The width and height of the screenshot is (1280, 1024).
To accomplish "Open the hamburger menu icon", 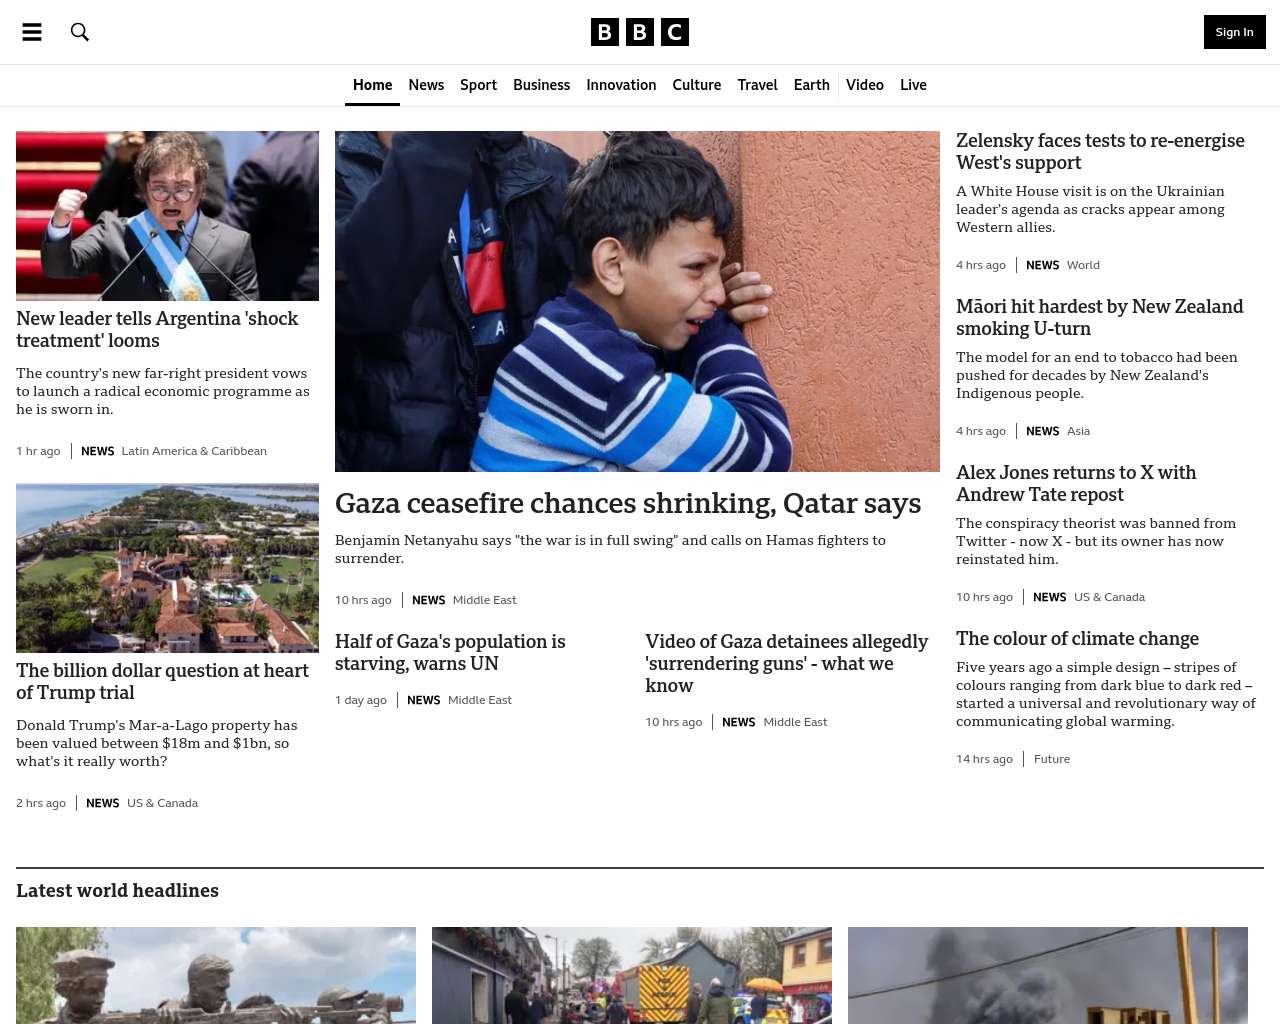I will 32,32.
